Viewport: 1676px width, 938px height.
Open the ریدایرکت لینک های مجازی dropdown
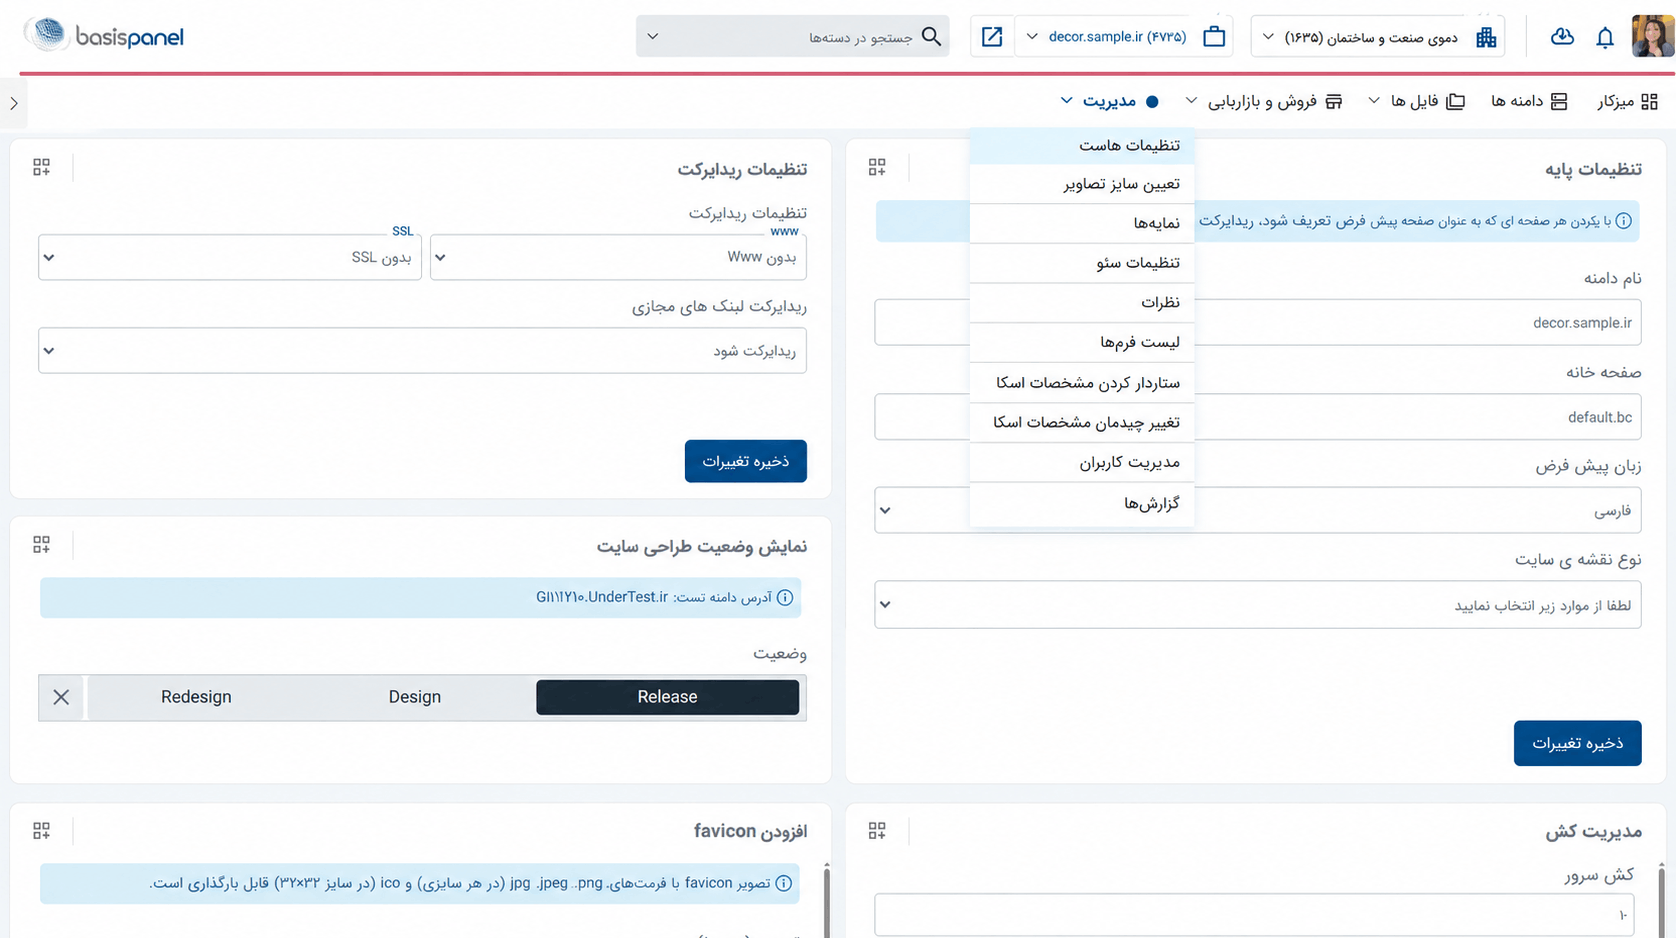tap(422, 351)
